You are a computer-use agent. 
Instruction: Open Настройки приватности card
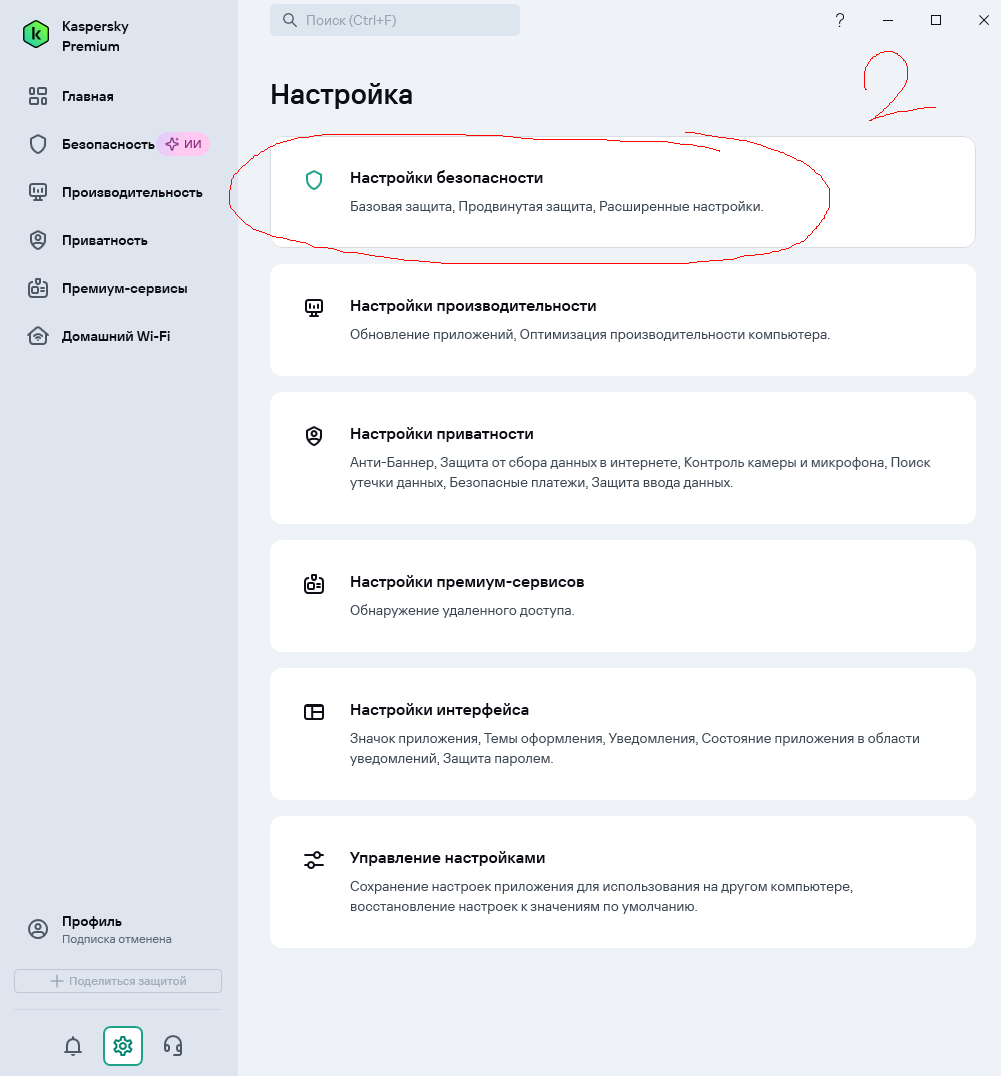[x=622, y=457]
